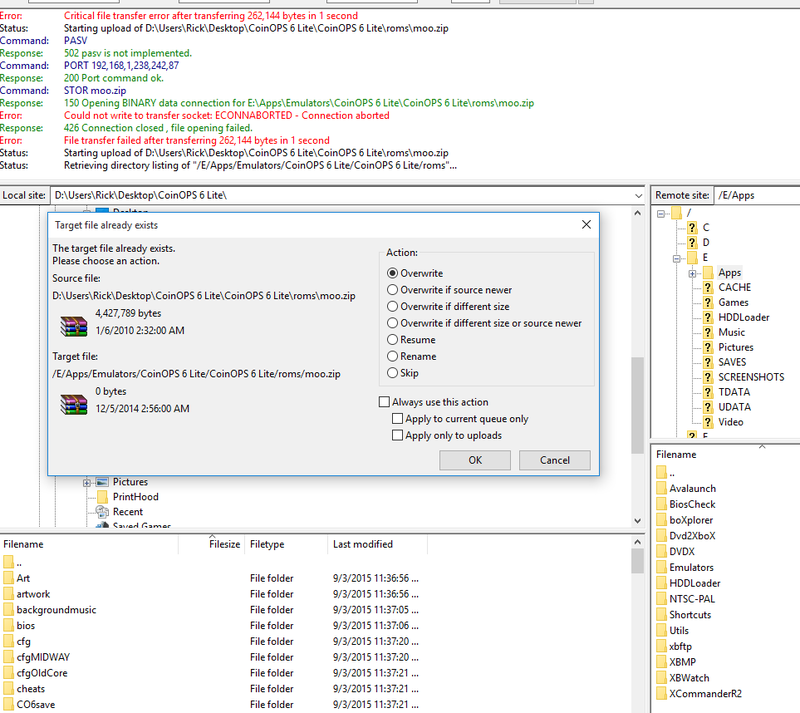This screenshot has width=800, height=713.
Task: Open the bios folder in local file list
Action: pyautogui.click(x=25, y=625)
